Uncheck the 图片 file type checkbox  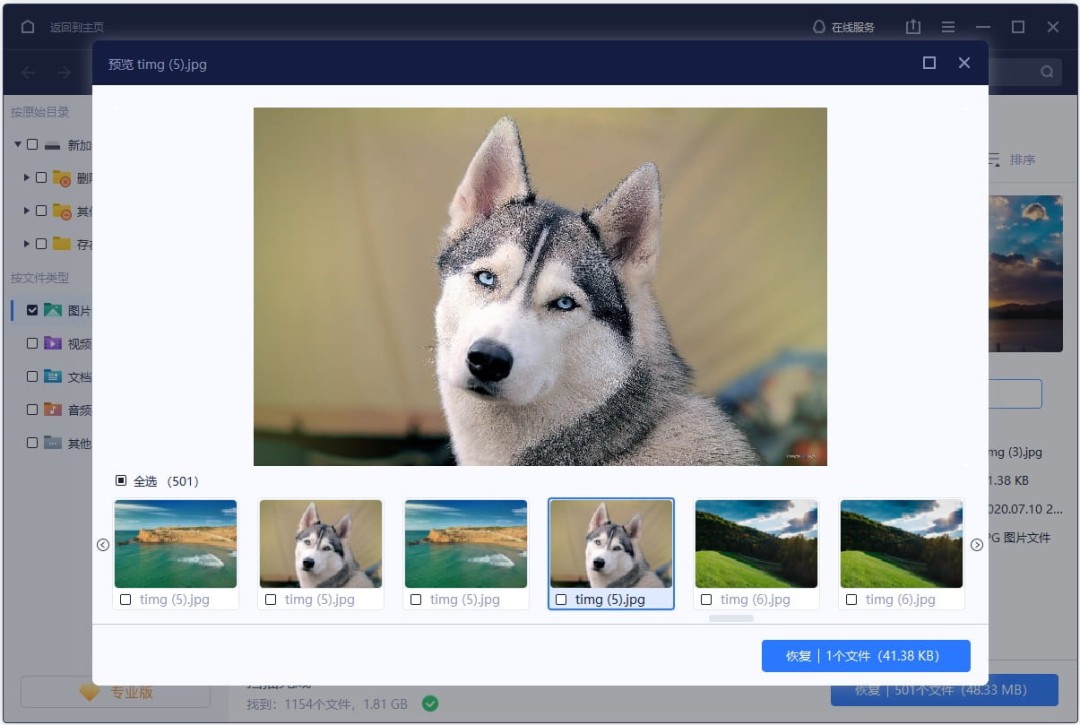(32, 310)
